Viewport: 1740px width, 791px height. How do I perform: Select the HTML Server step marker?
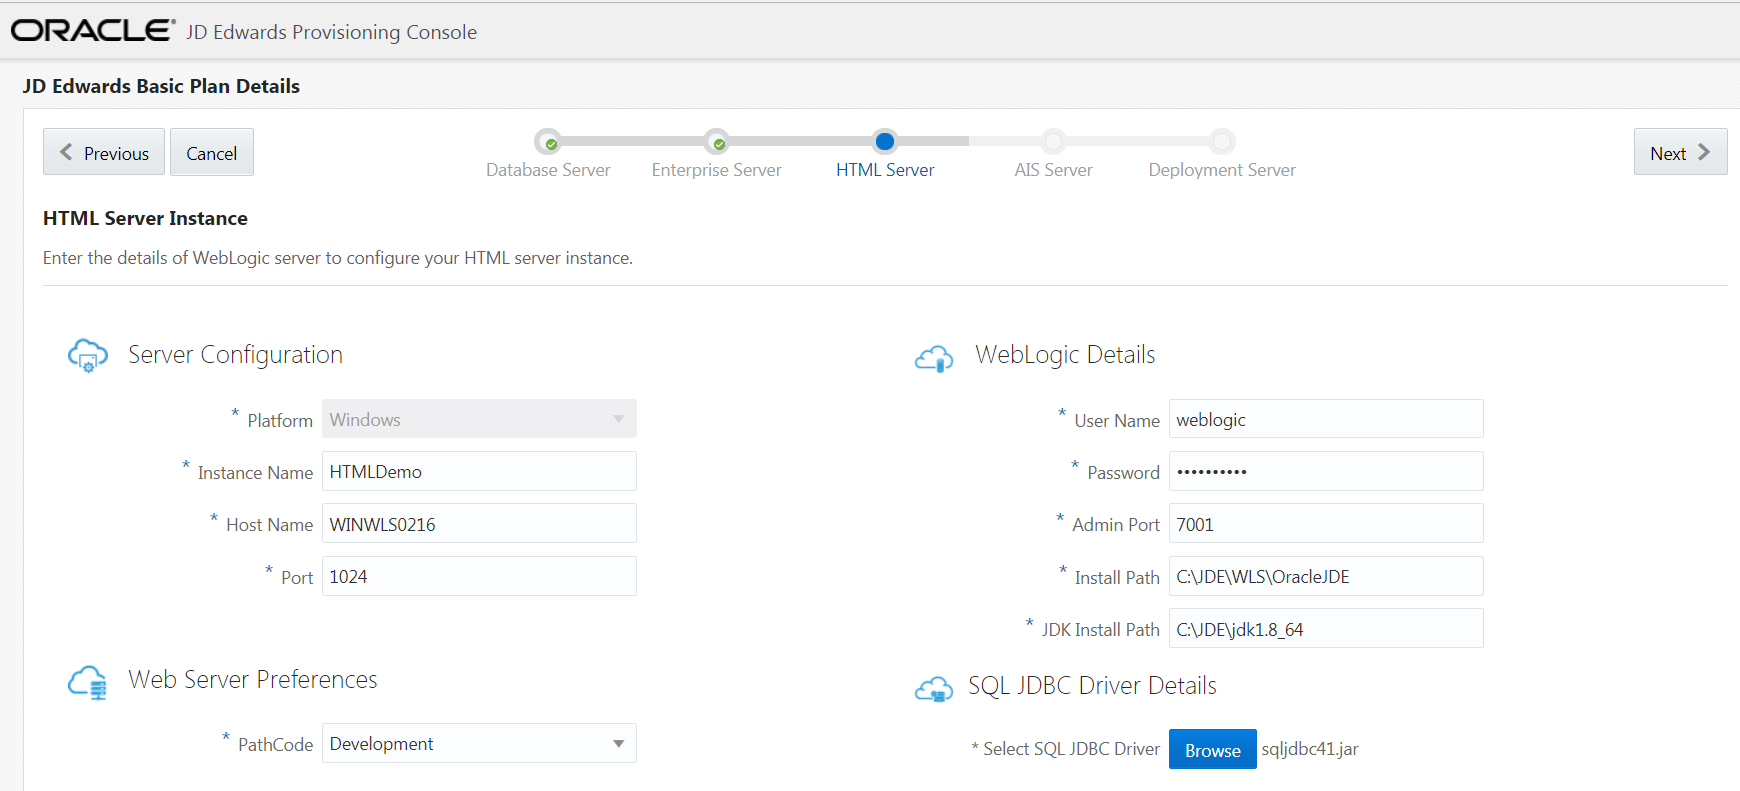tap(885, 141)
